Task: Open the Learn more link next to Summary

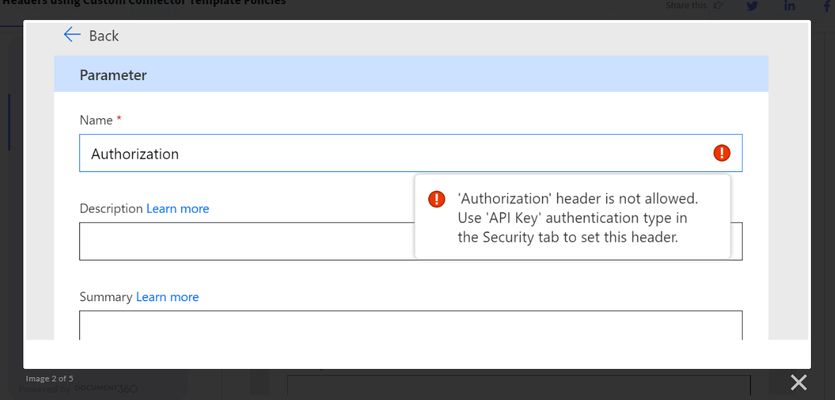Action: pos(167,297)
